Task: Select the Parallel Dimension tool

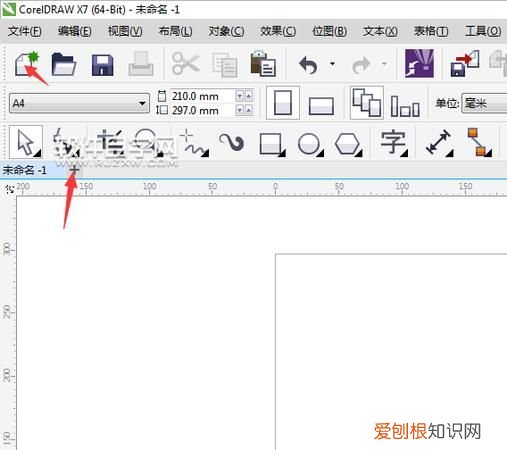Action: point(439,143)
